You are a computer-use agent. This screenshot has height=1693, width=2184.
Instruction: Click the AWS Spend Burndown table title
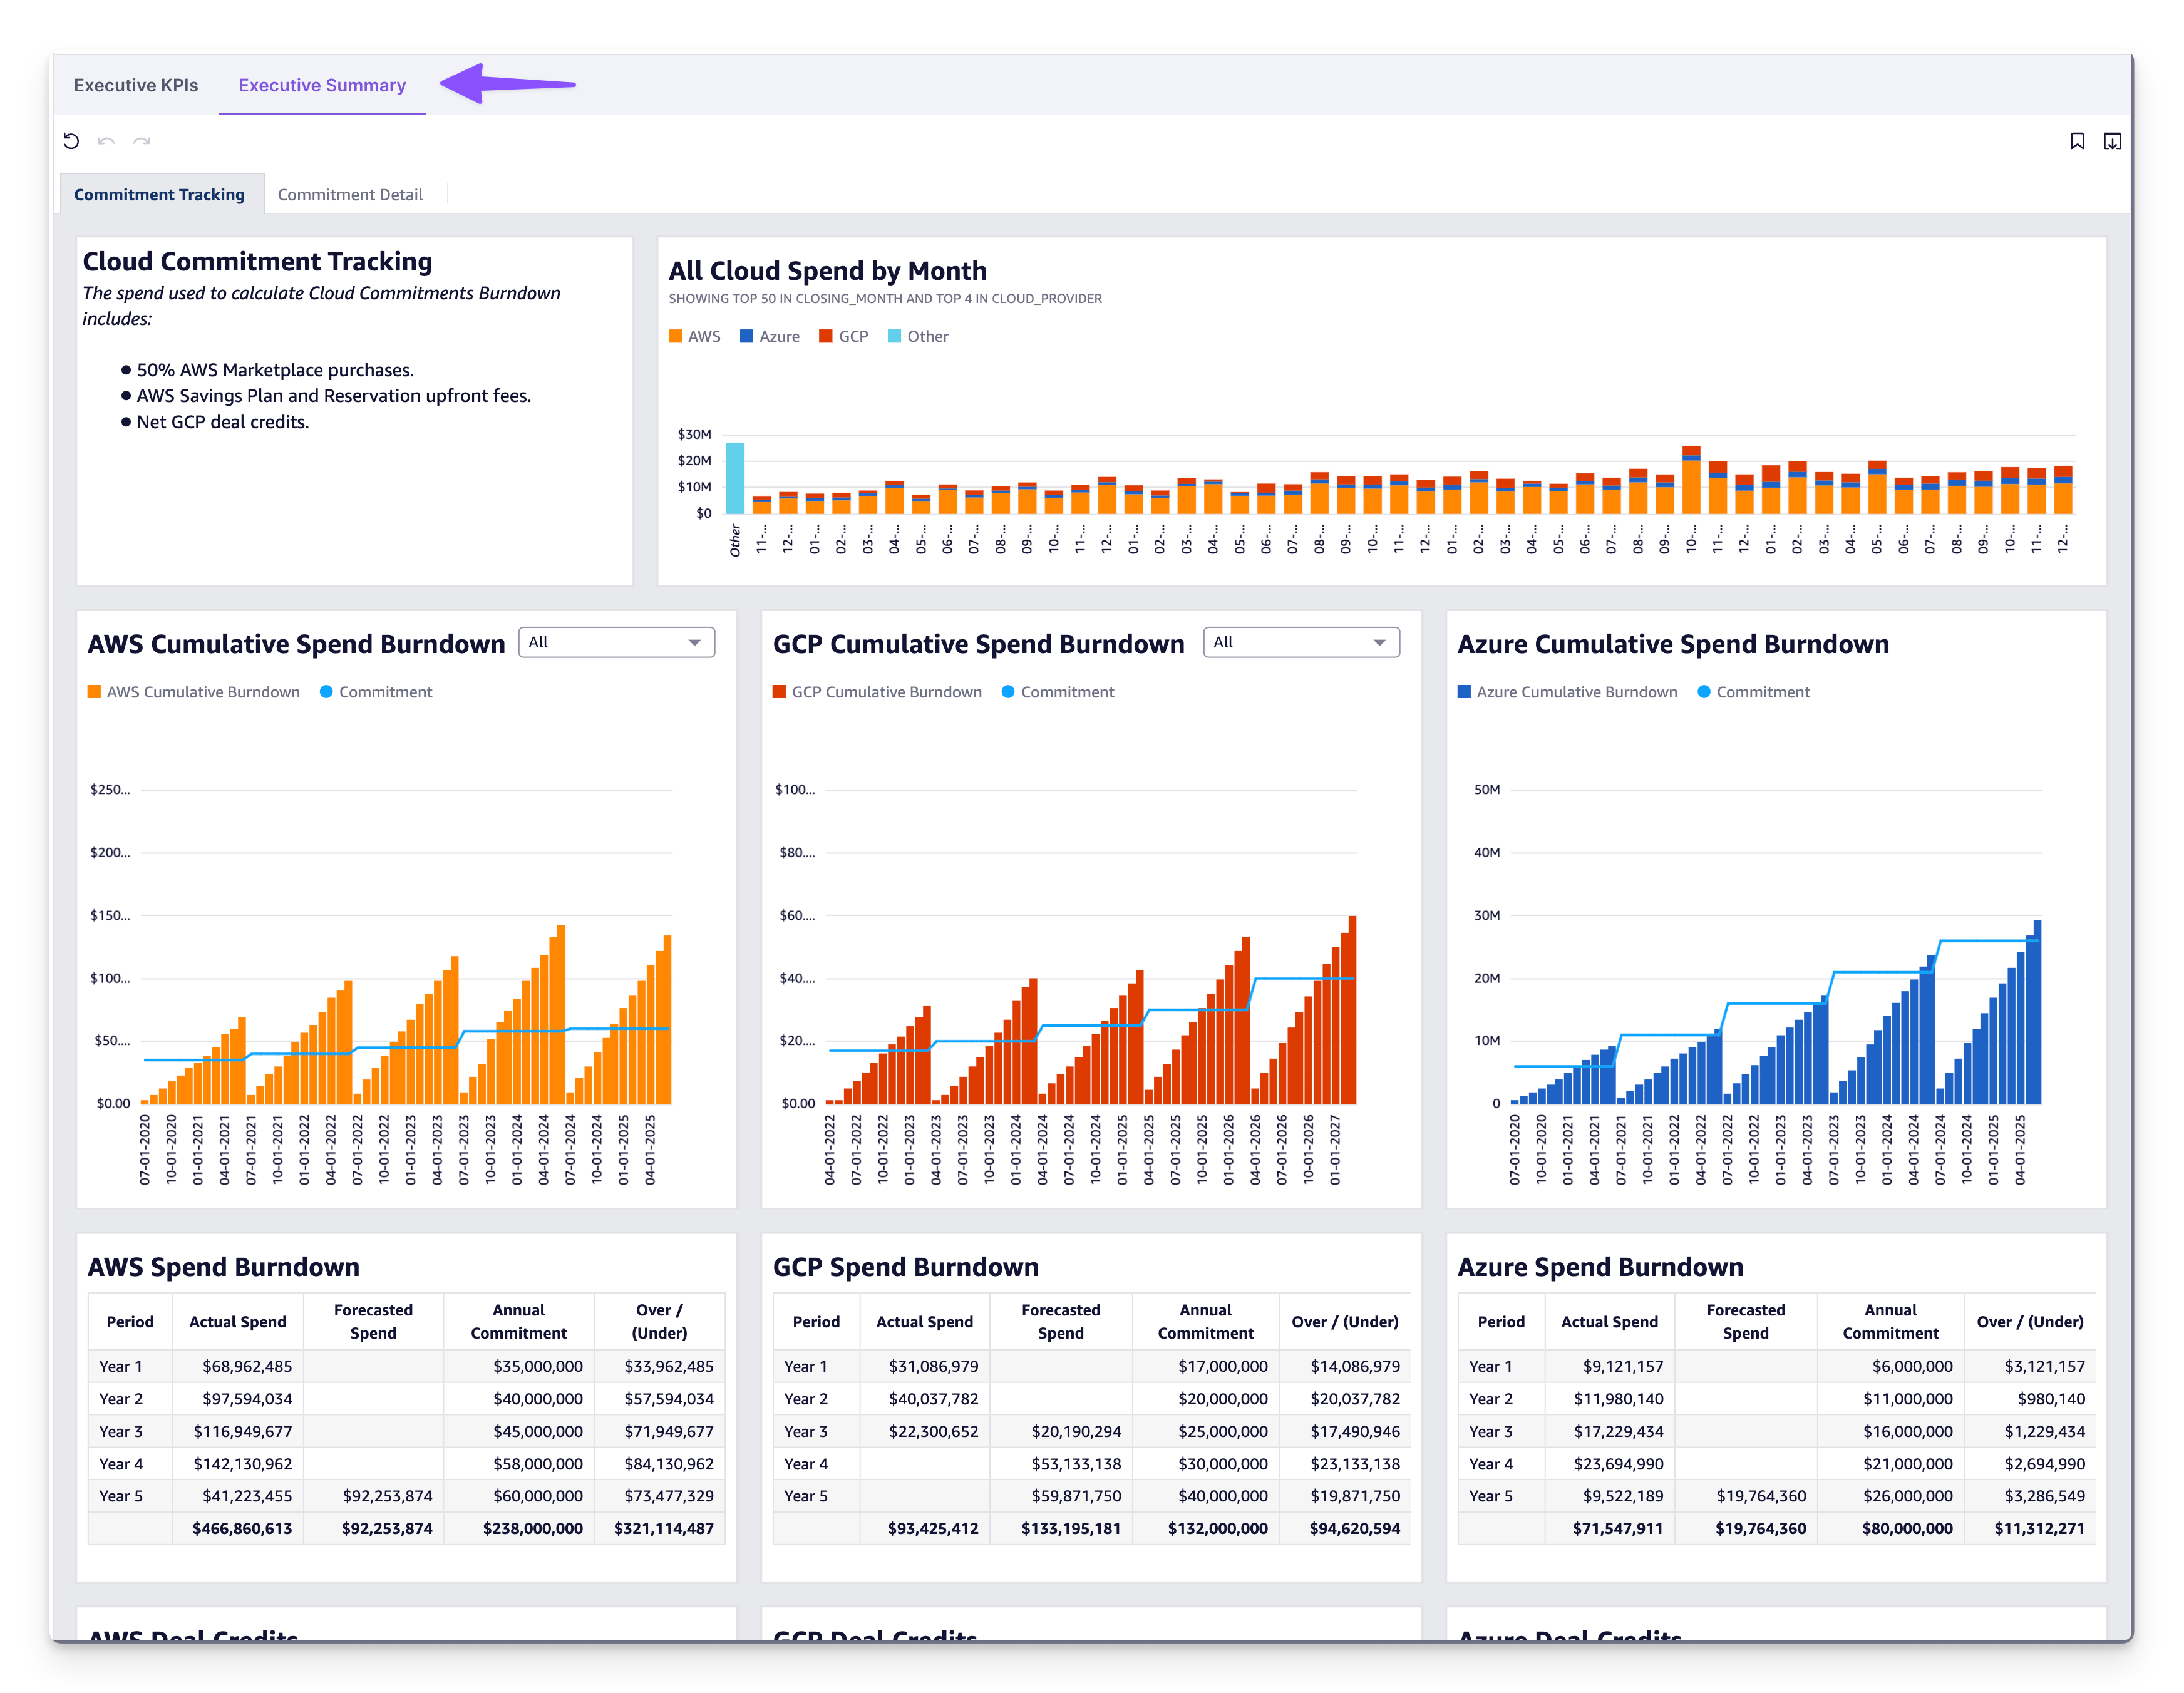pos(223,1267)
